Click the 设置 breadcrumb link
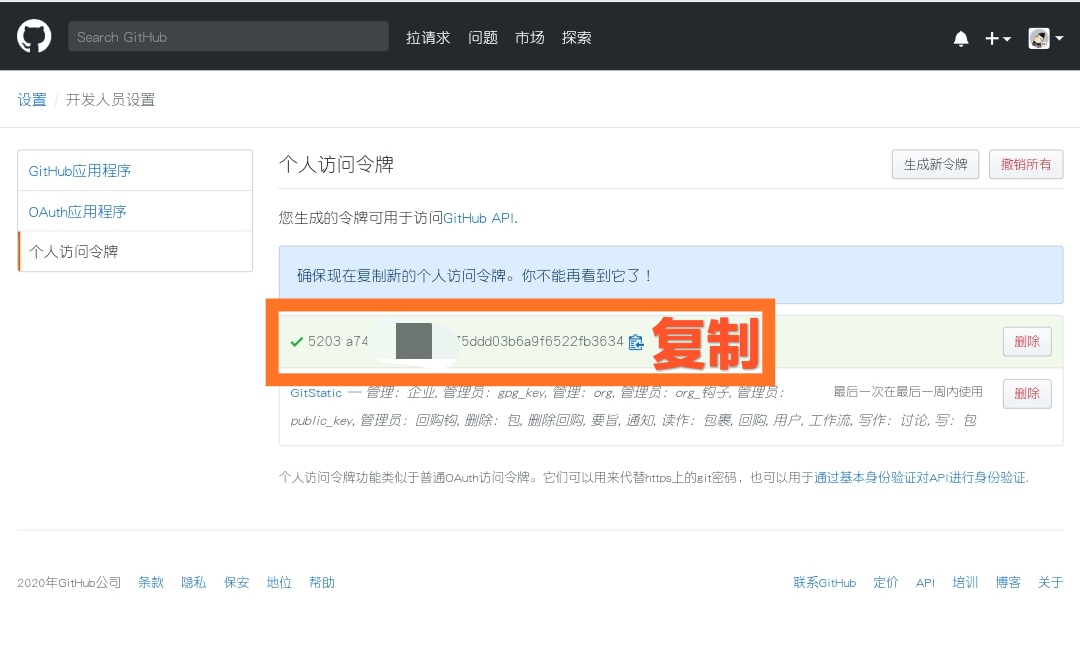This screenshot has height=668, width=1080. 32,100
